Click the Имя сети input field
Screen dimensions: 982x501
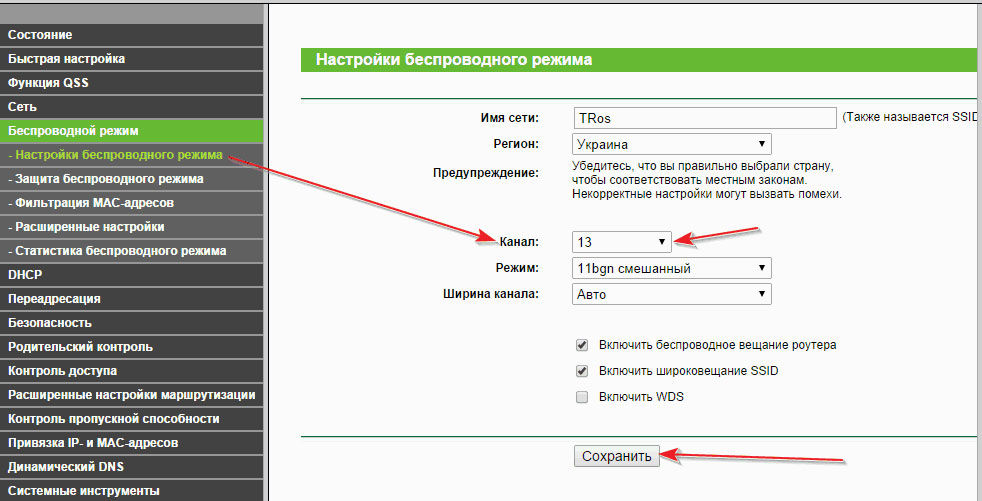pyautogui.click(x=705, y=118)
